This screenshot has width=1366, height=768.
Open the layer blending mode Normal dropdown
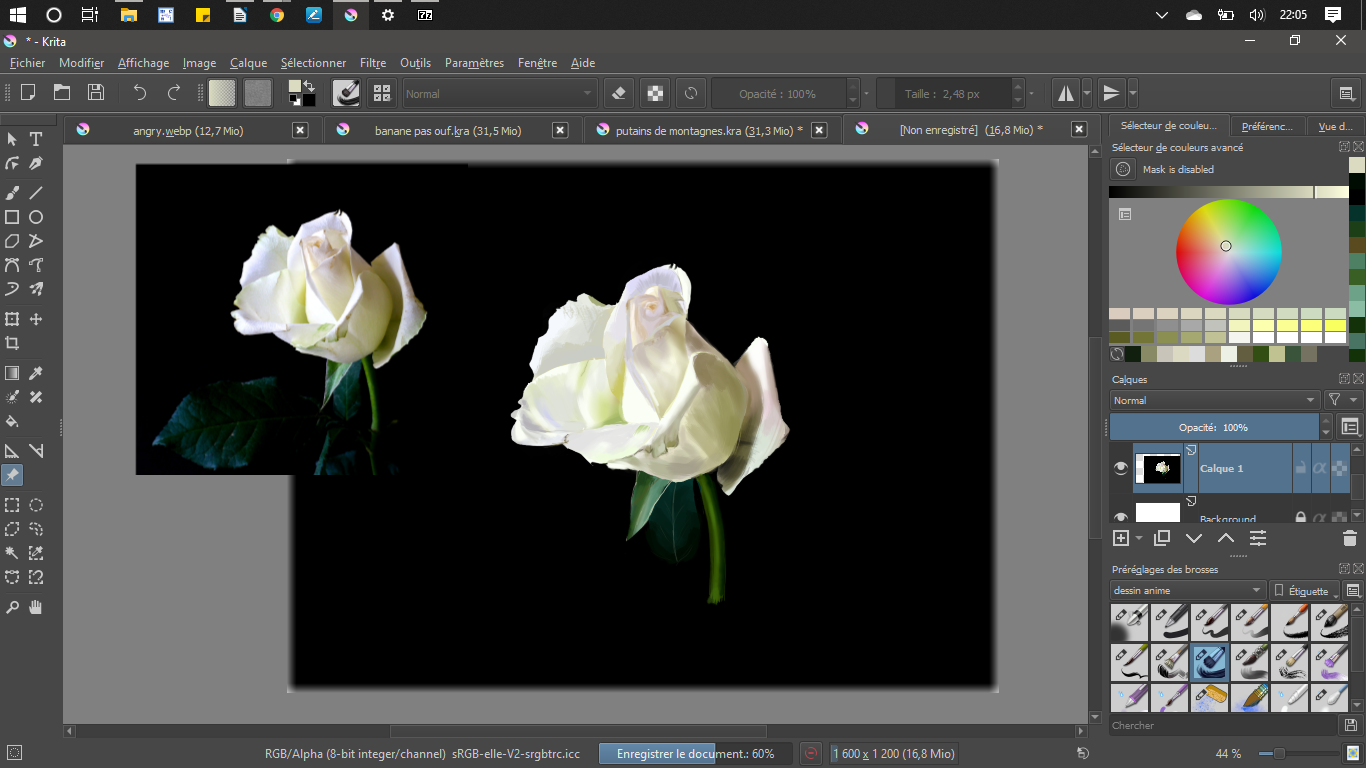coord(1214,400)
